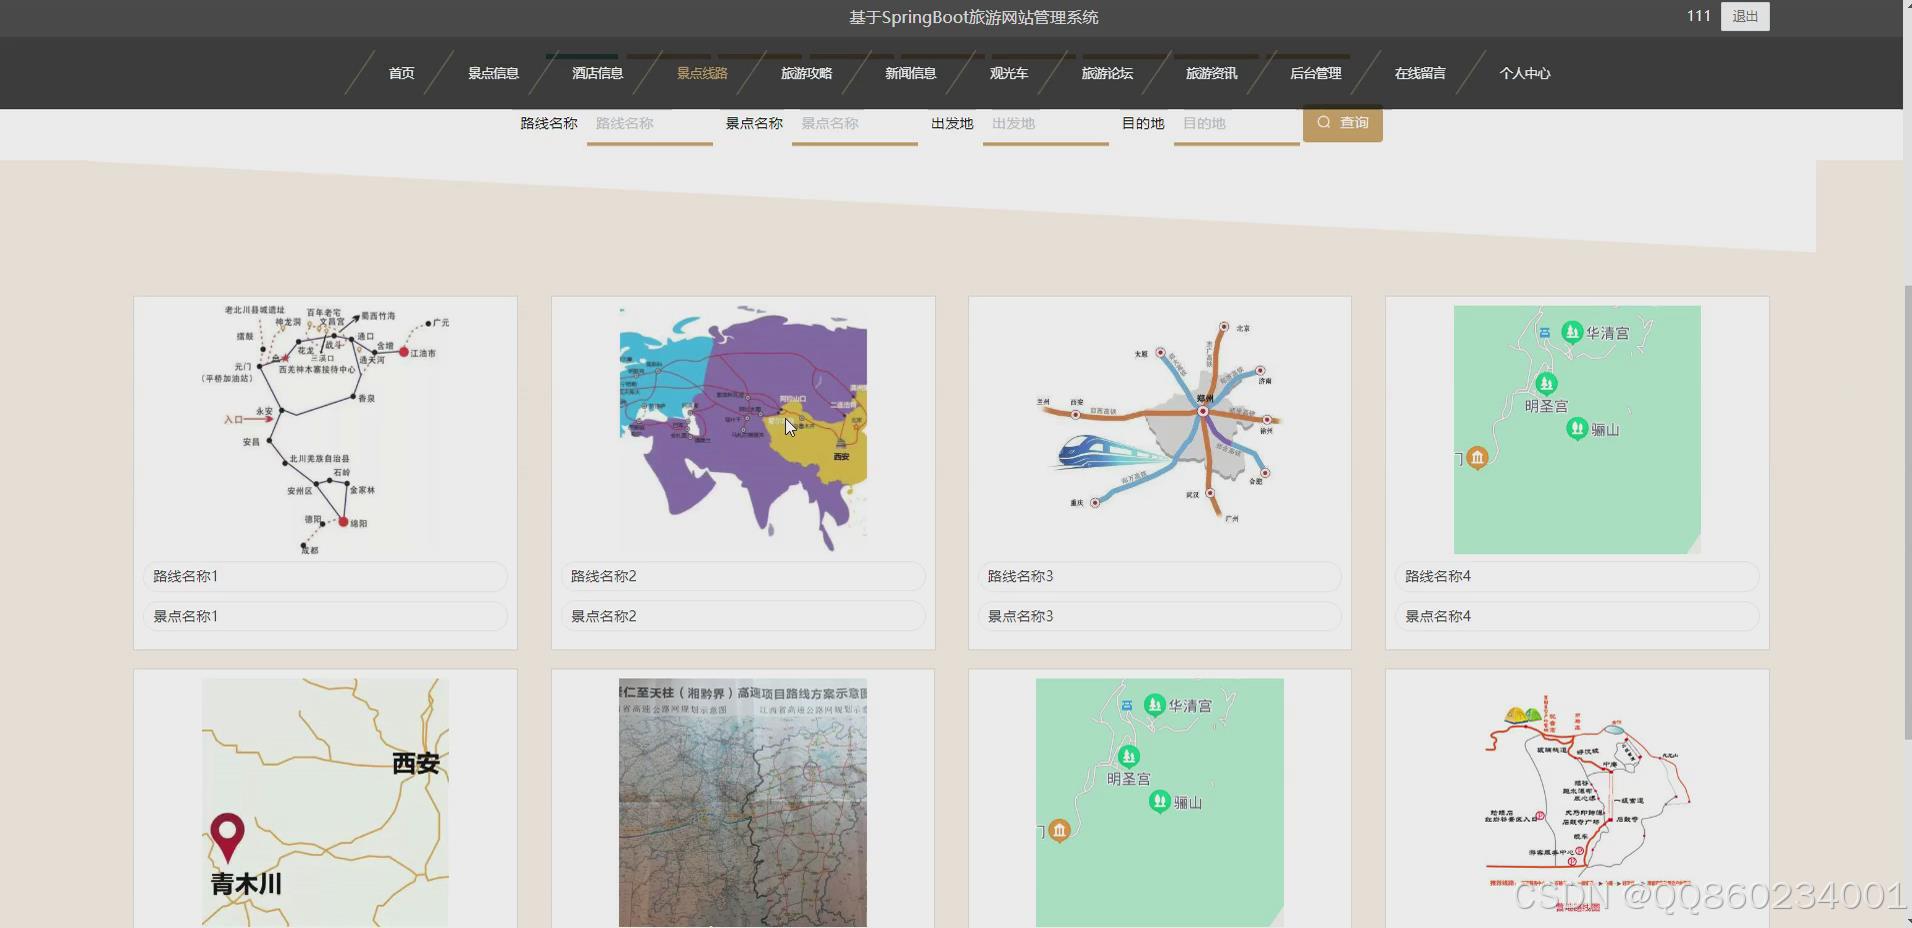Open 新闻信息 navigation item
This screenshot has width=1912, height=928.
pyautogui.click(x=910, y=73)
